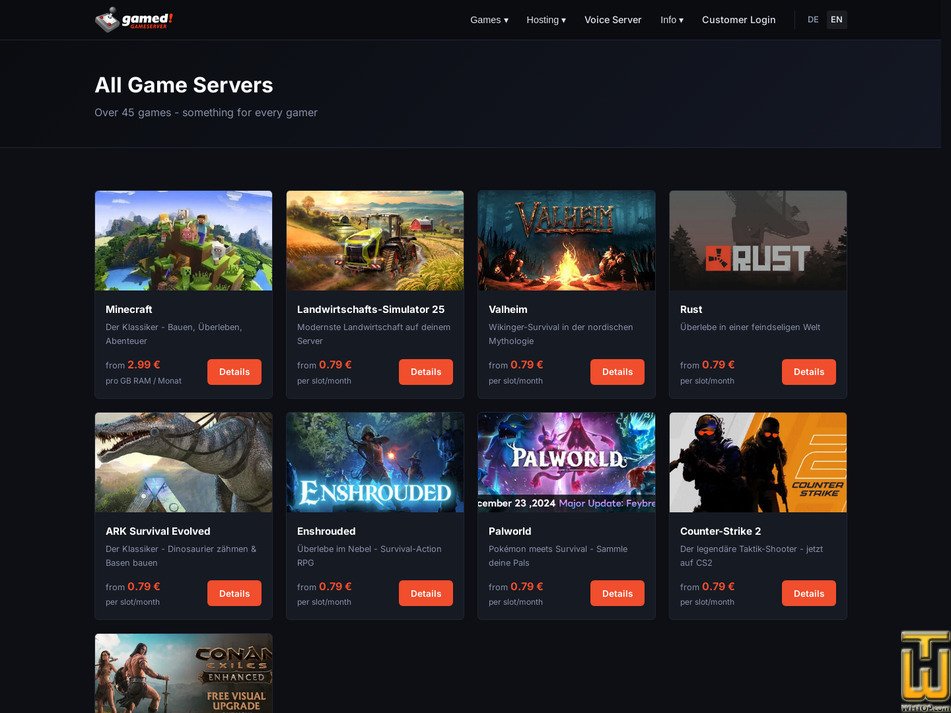The height and width of the screenshot is (713, 951).
Task: Open the Minecraft server thumbnail
Action: pyautogui.click(x=183, y=241)
